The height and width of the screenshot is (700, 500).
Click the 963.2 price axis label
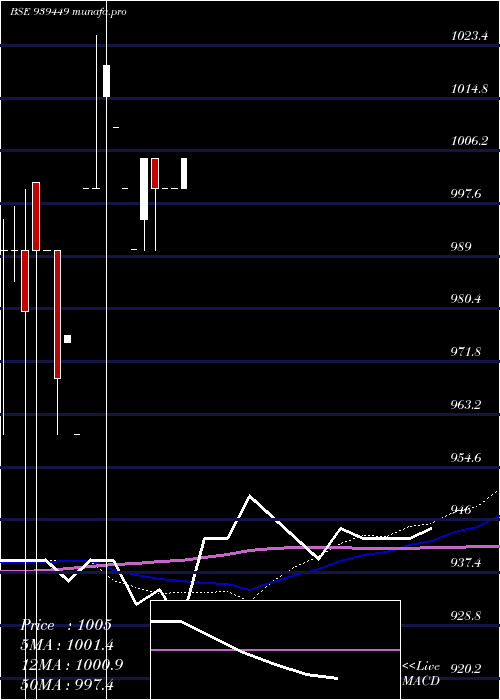click(x=466, y=404)
